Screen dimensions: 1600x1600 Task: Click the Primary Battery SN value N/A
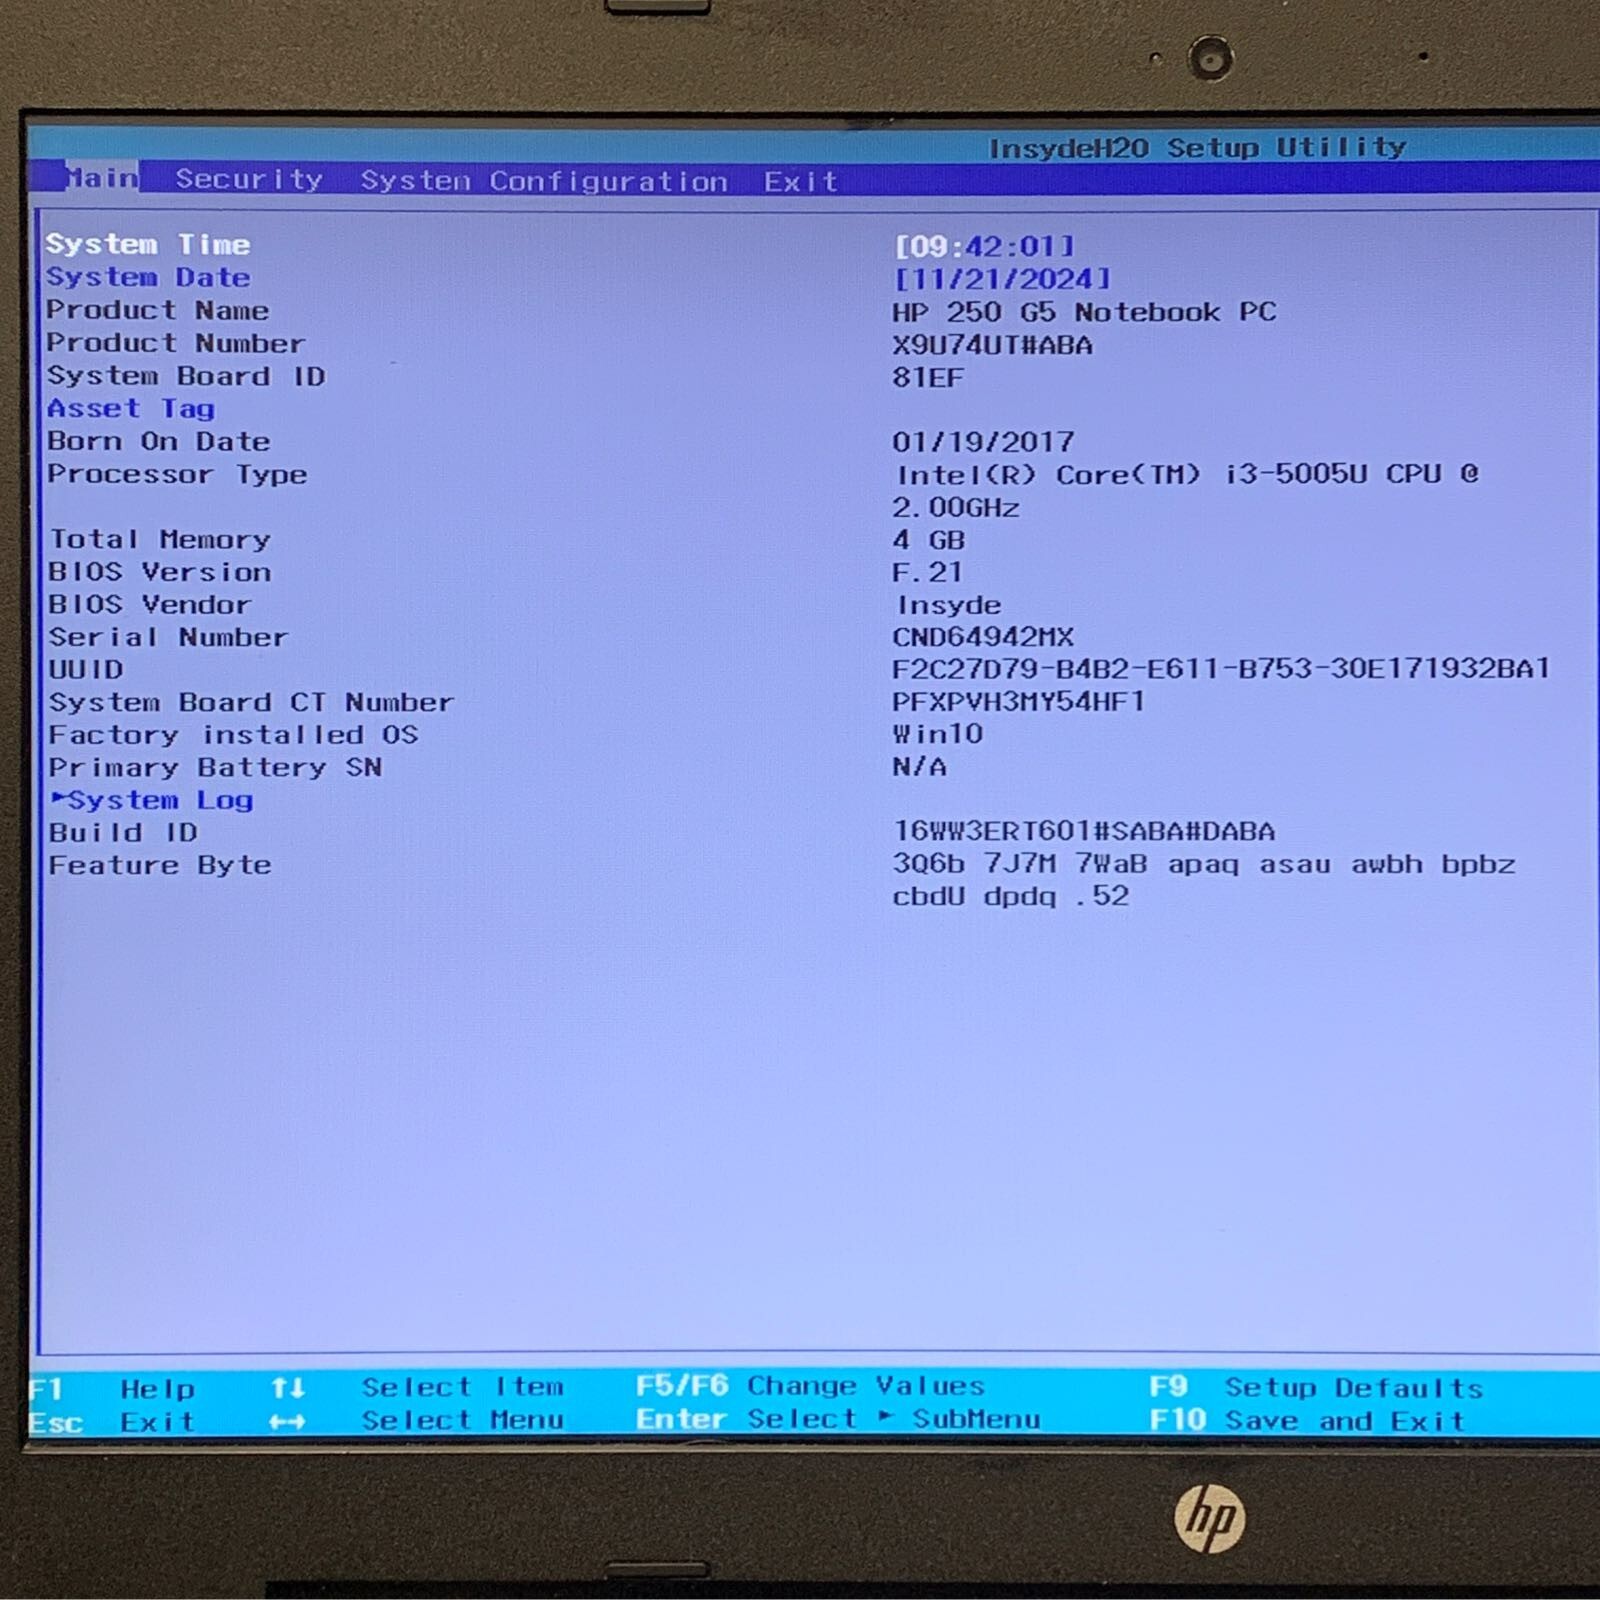pyautogui.click(x=919, y=767)
